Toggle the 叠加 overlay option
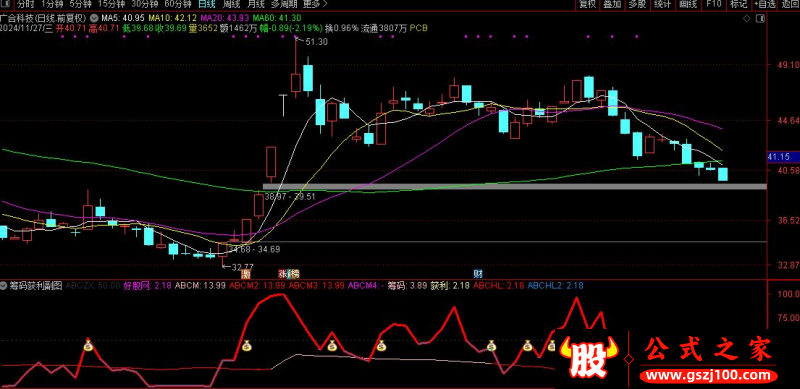This screenshot has height=389, width=800. pyautogui.click(x=612, y=4)
